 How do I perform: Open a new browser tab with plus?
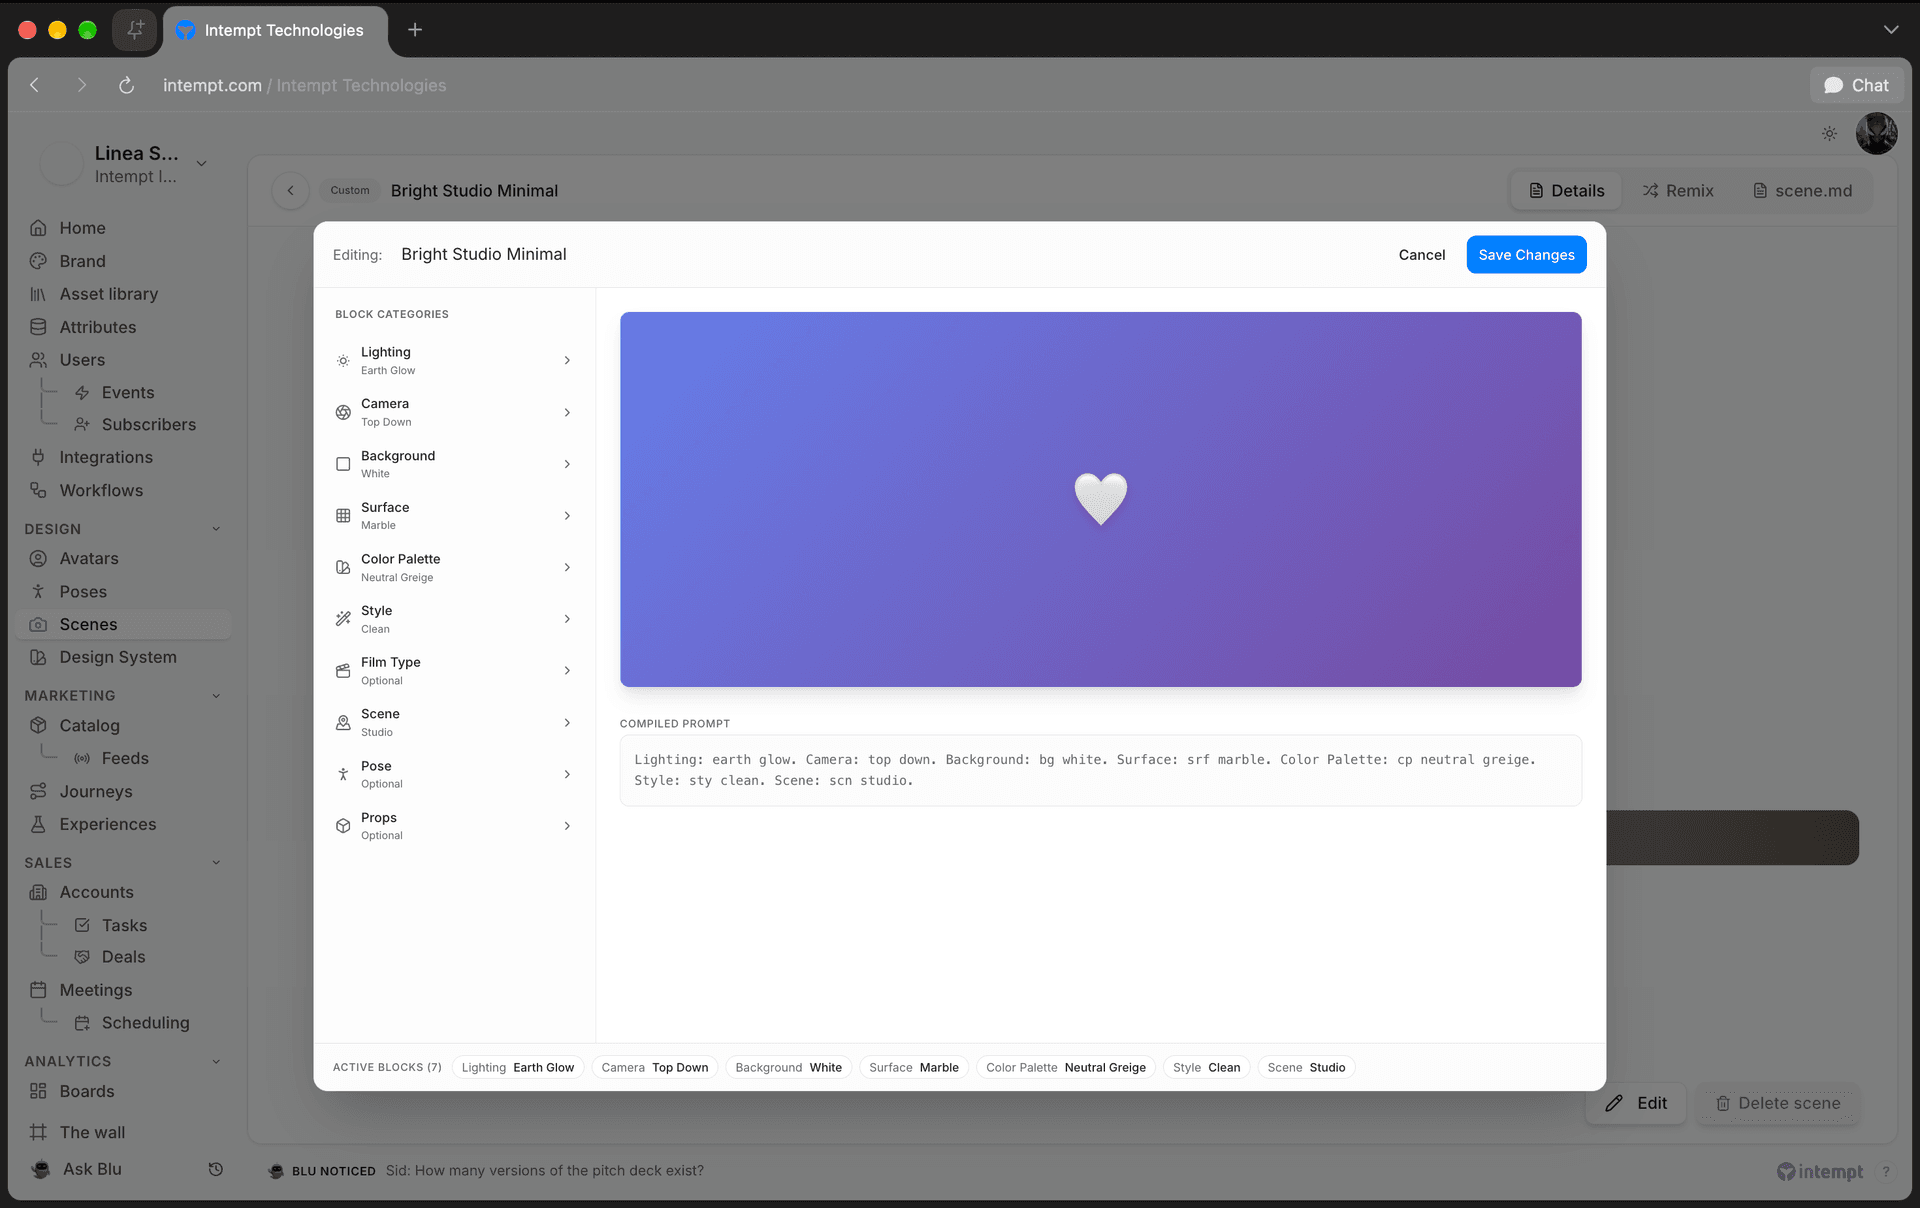click(x=415, y=30)
